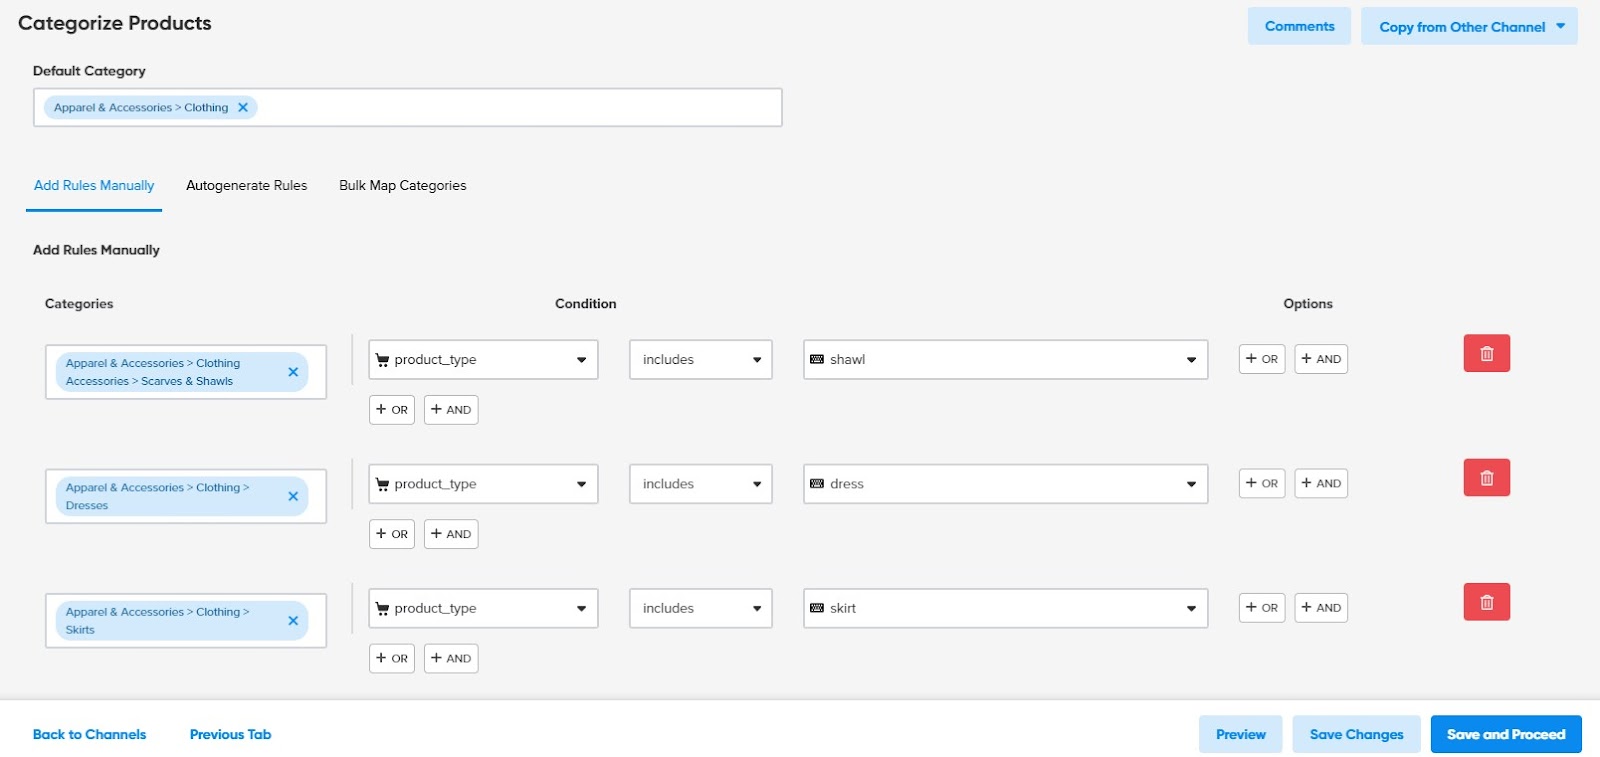The image size is (1600, 757).
Task: Switch to the Autogenerate Rules tab
Action: tap(246, 186)
